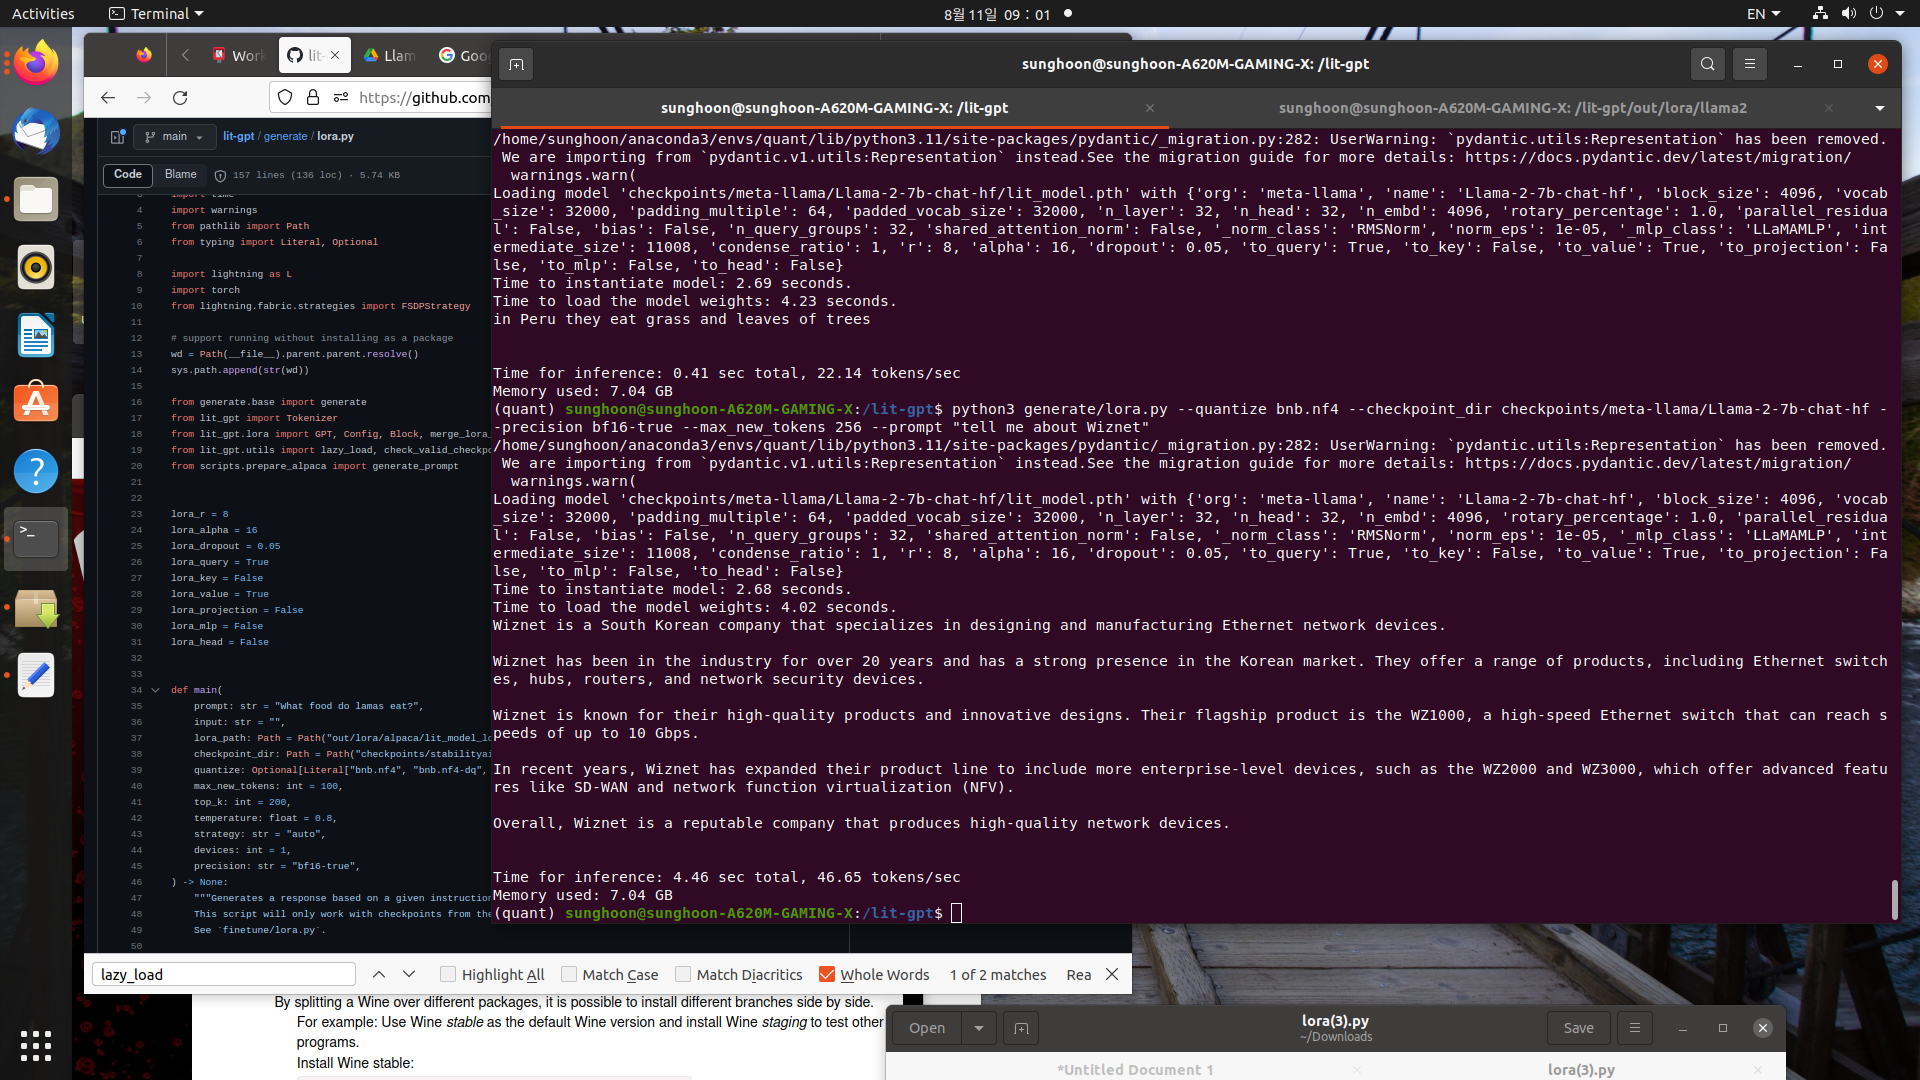This screenshot has height=1080, width=1920.
Task: Click the volume tray icon
Action: point(1848,14)
